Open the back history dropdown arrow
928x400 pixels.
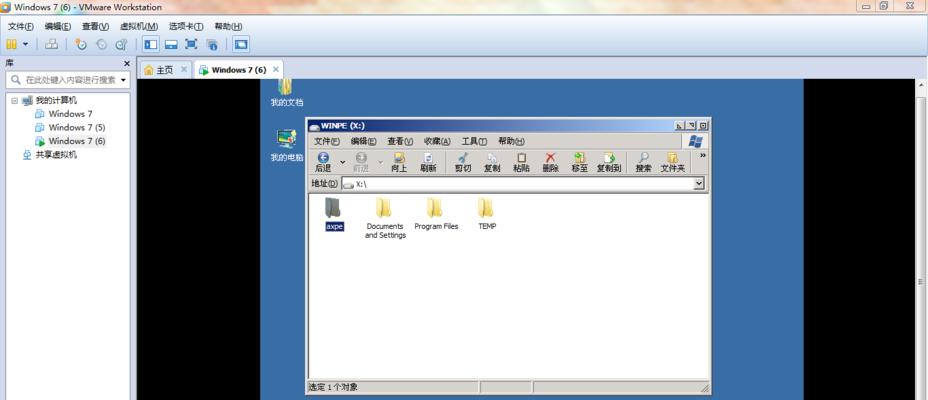342,162
